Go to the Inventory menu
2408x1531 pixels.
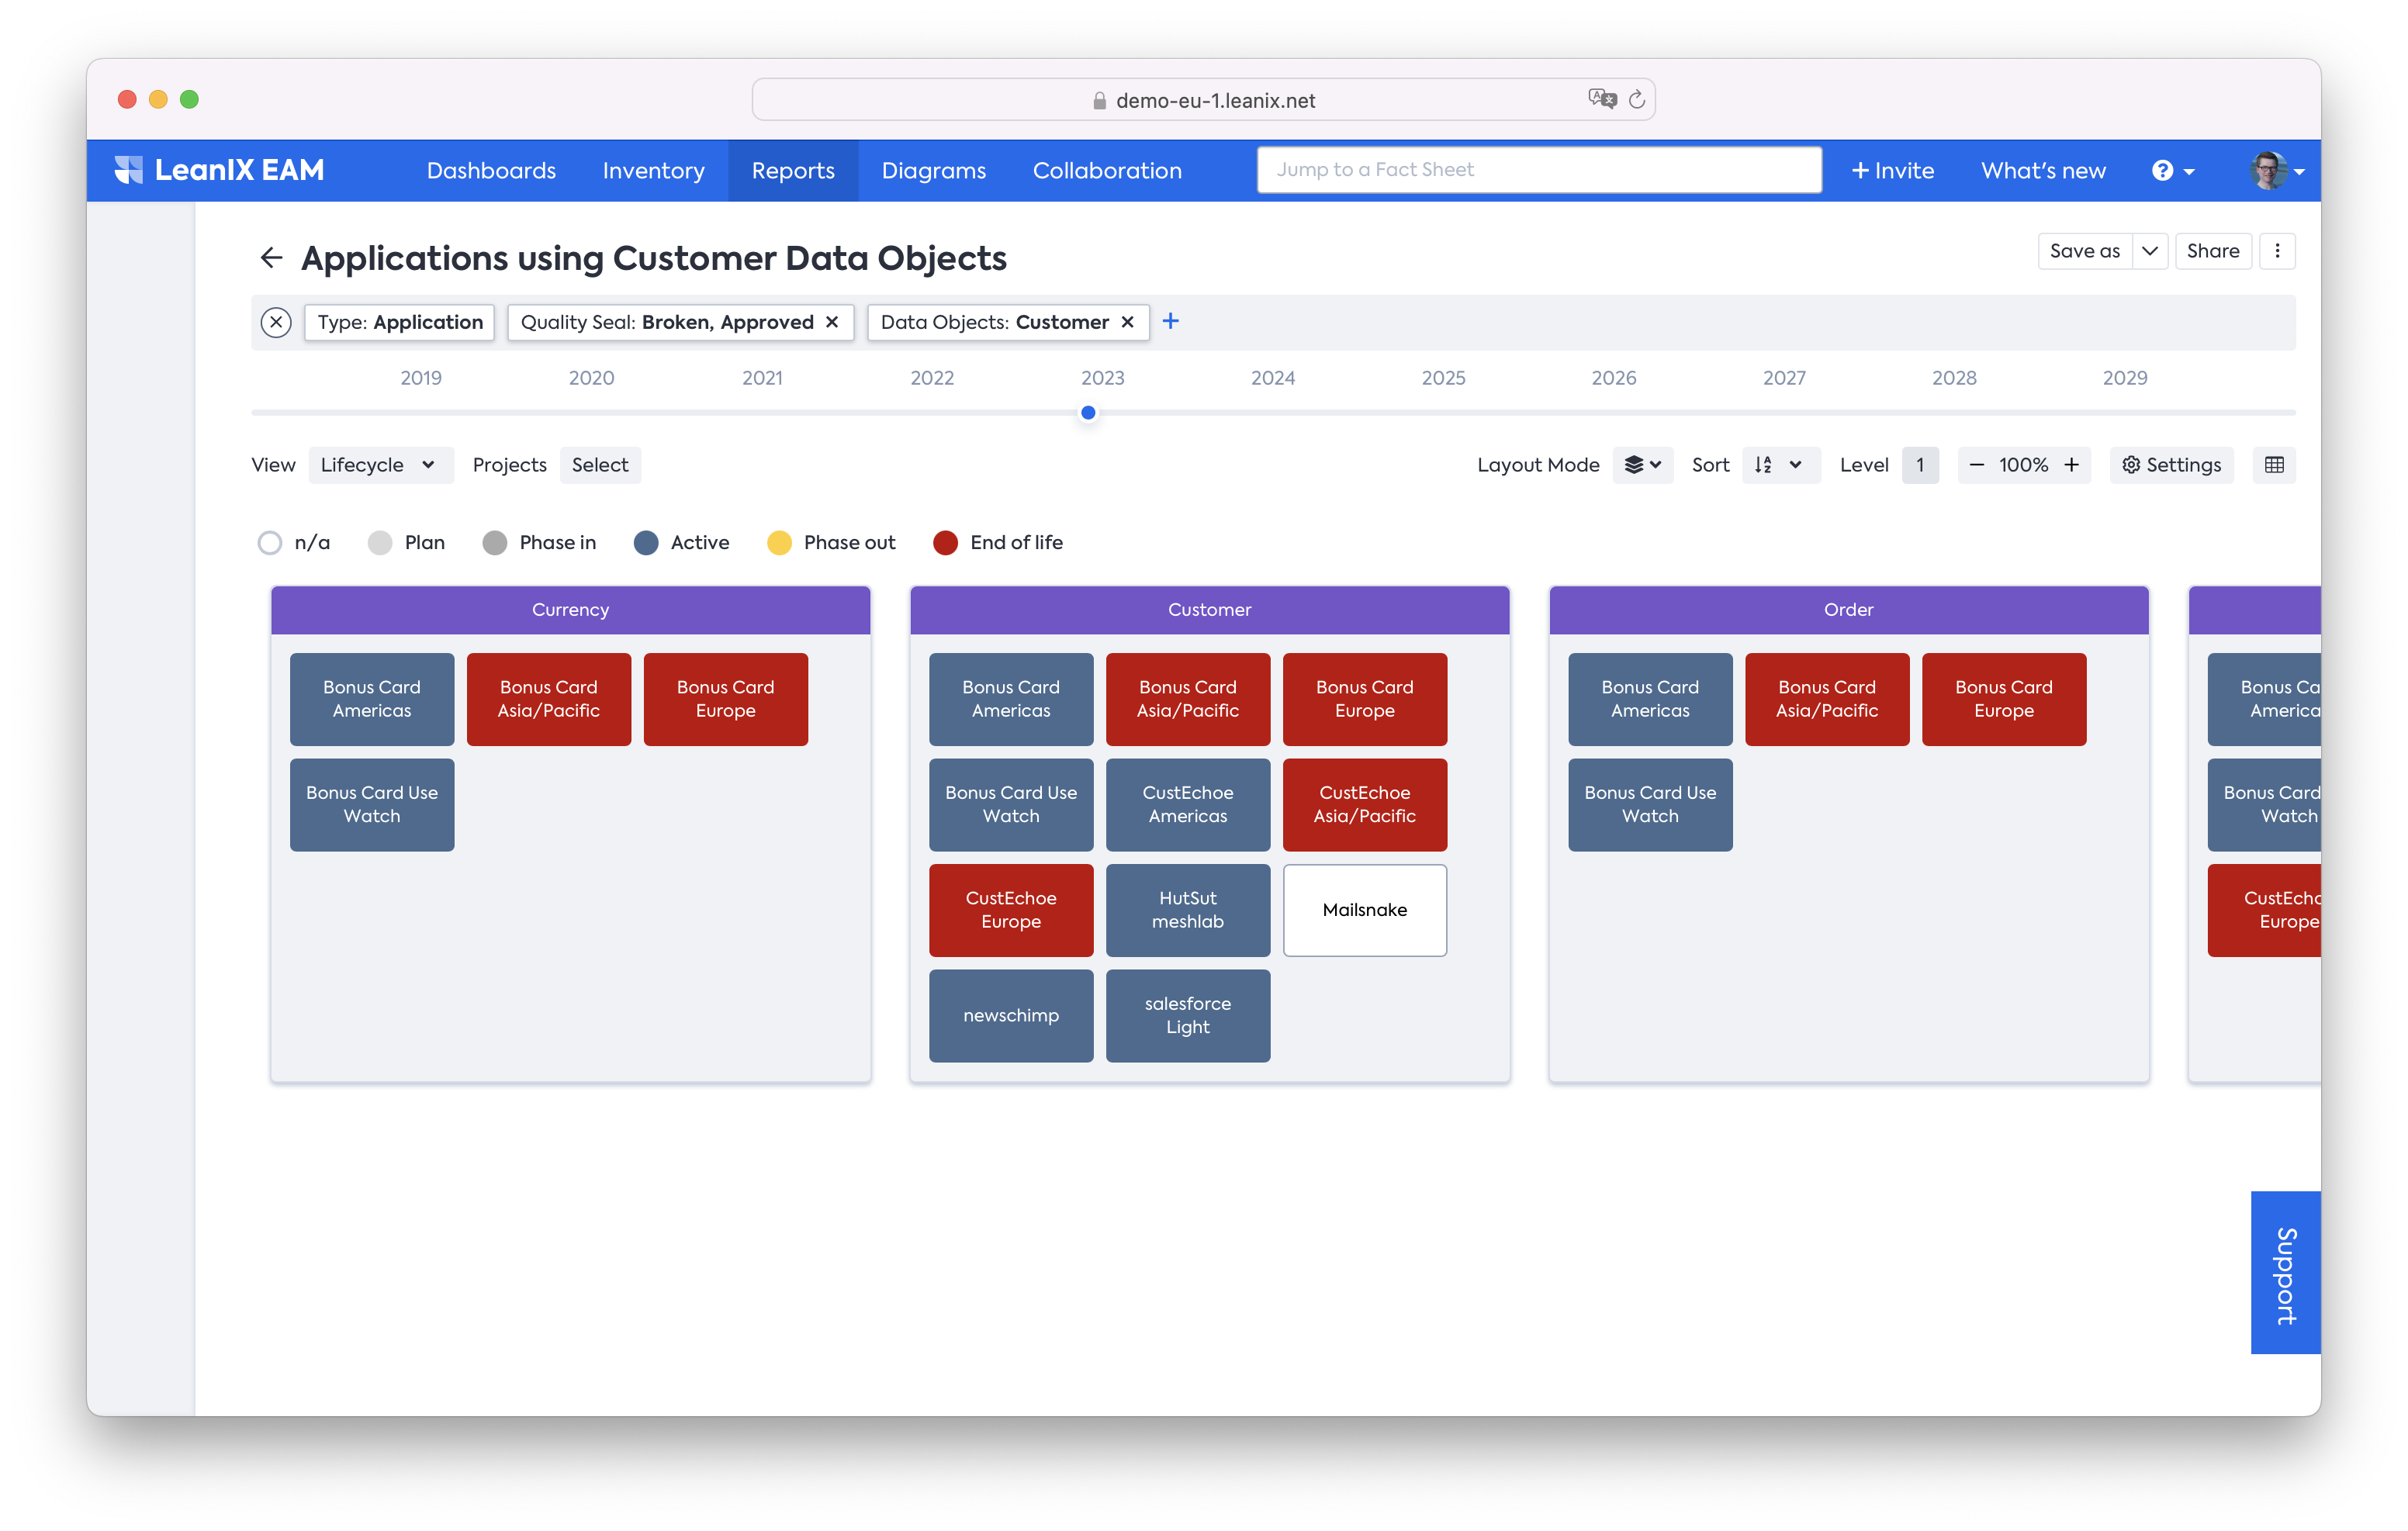[653, 171]
